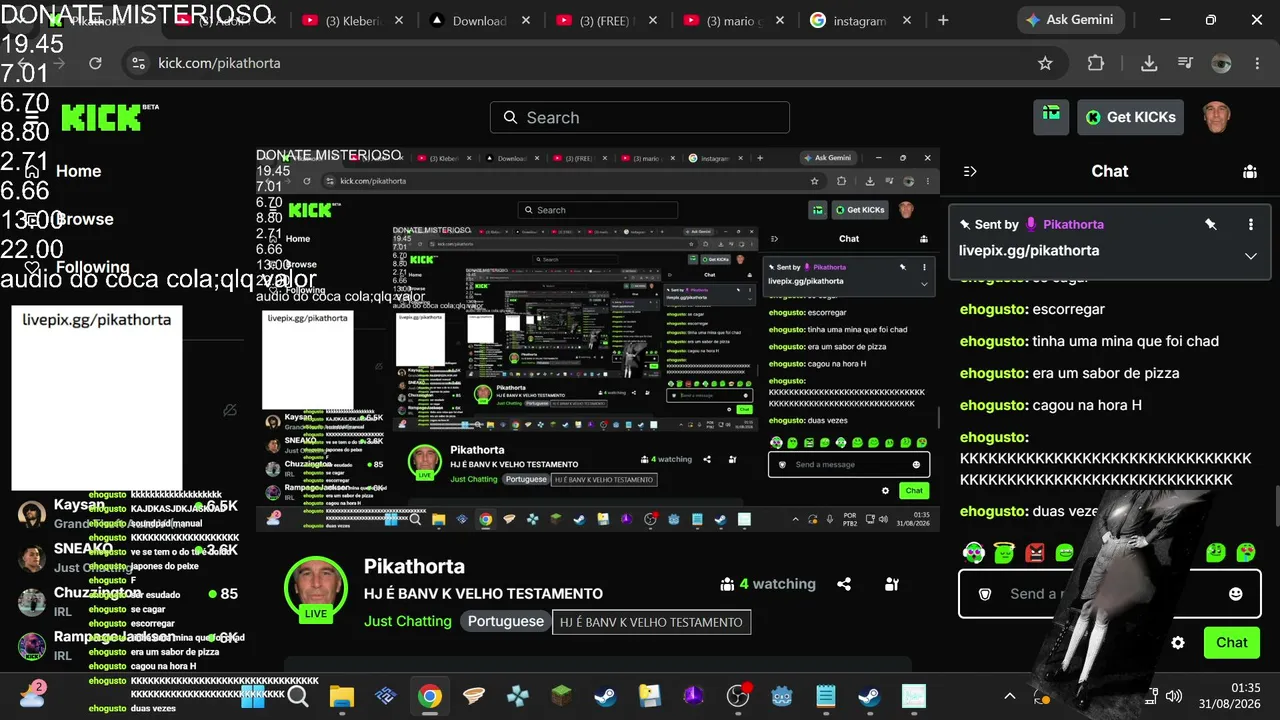Open Windows taskbar search
This screenshot has width=1280, height=720.
click(298, 696)
